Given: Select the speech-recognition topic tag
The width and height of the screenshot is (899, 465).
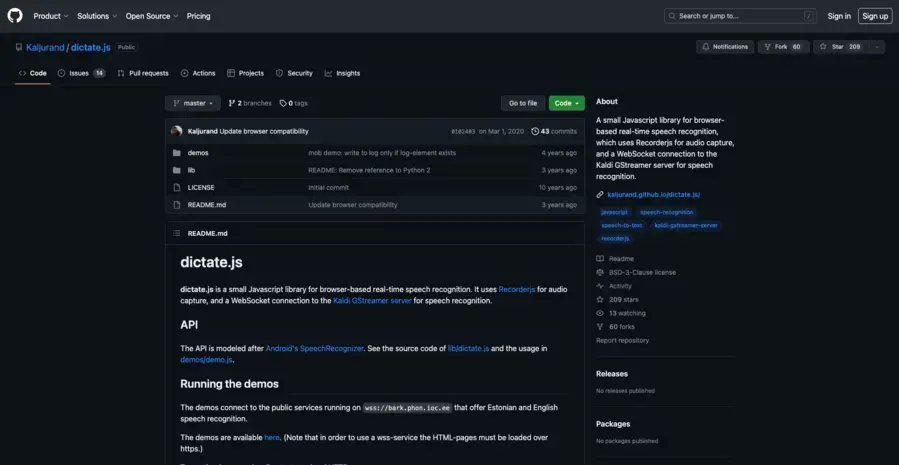Looking at the screenshot, I should 667,212.
